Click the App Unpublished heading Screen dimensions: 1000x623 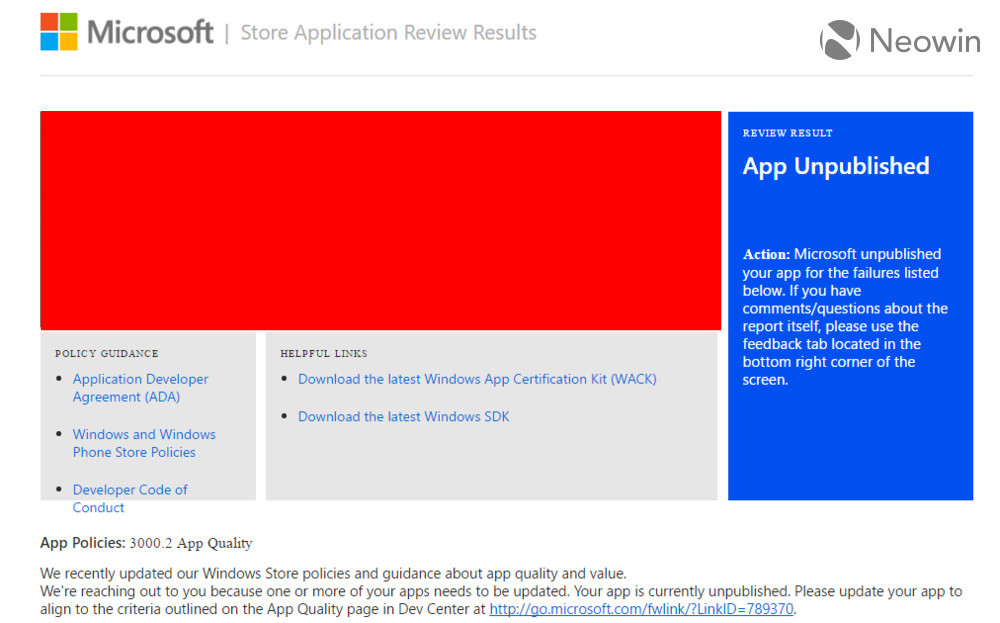tap(835, 166)
